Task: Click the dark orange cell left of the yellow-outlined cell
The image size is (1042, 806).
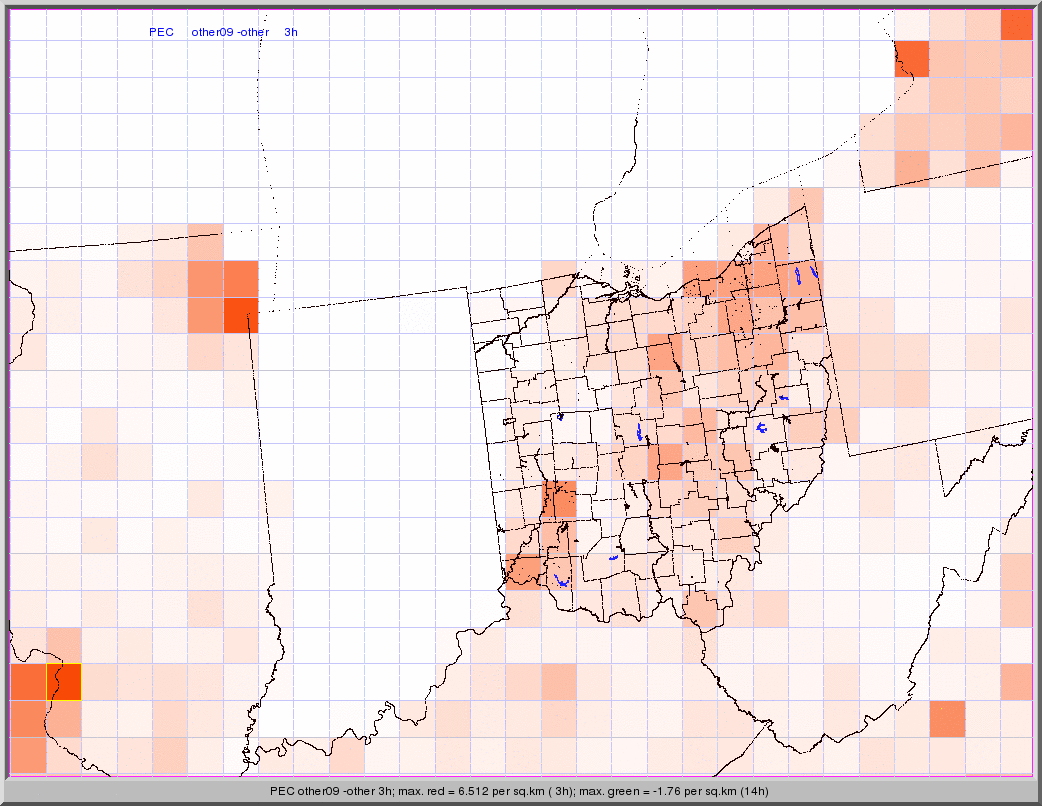Action: 28,682
